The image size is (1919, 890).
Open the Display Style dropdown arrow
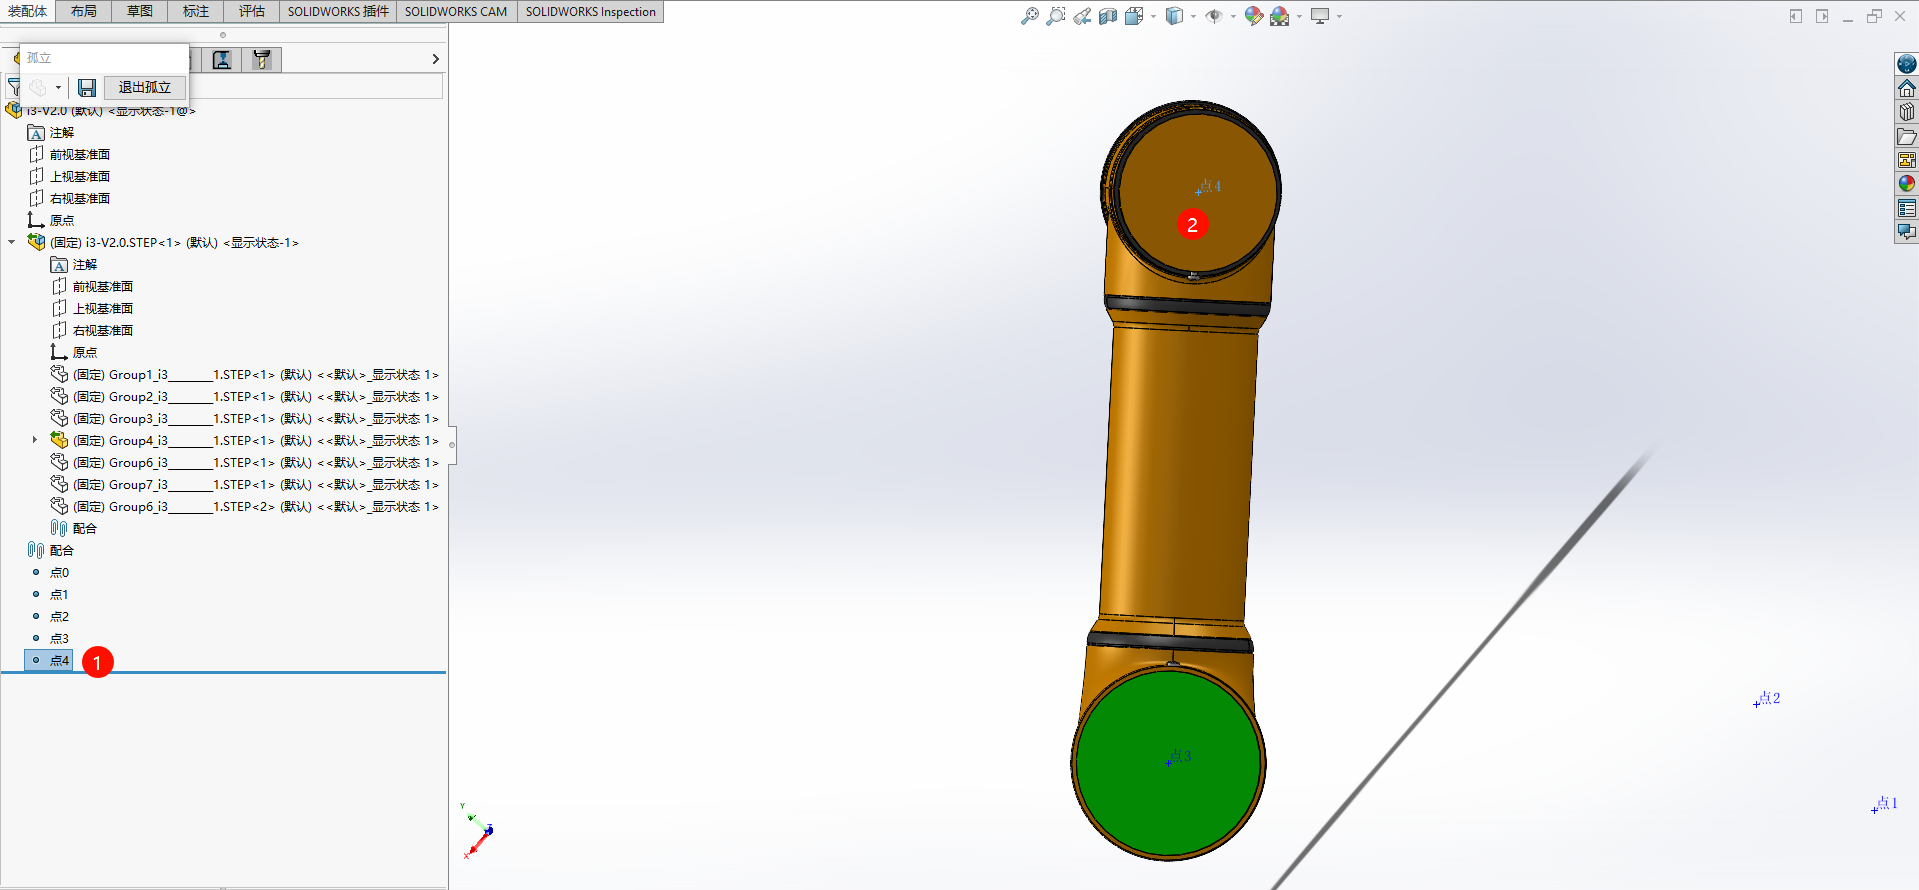point(1193,16)
